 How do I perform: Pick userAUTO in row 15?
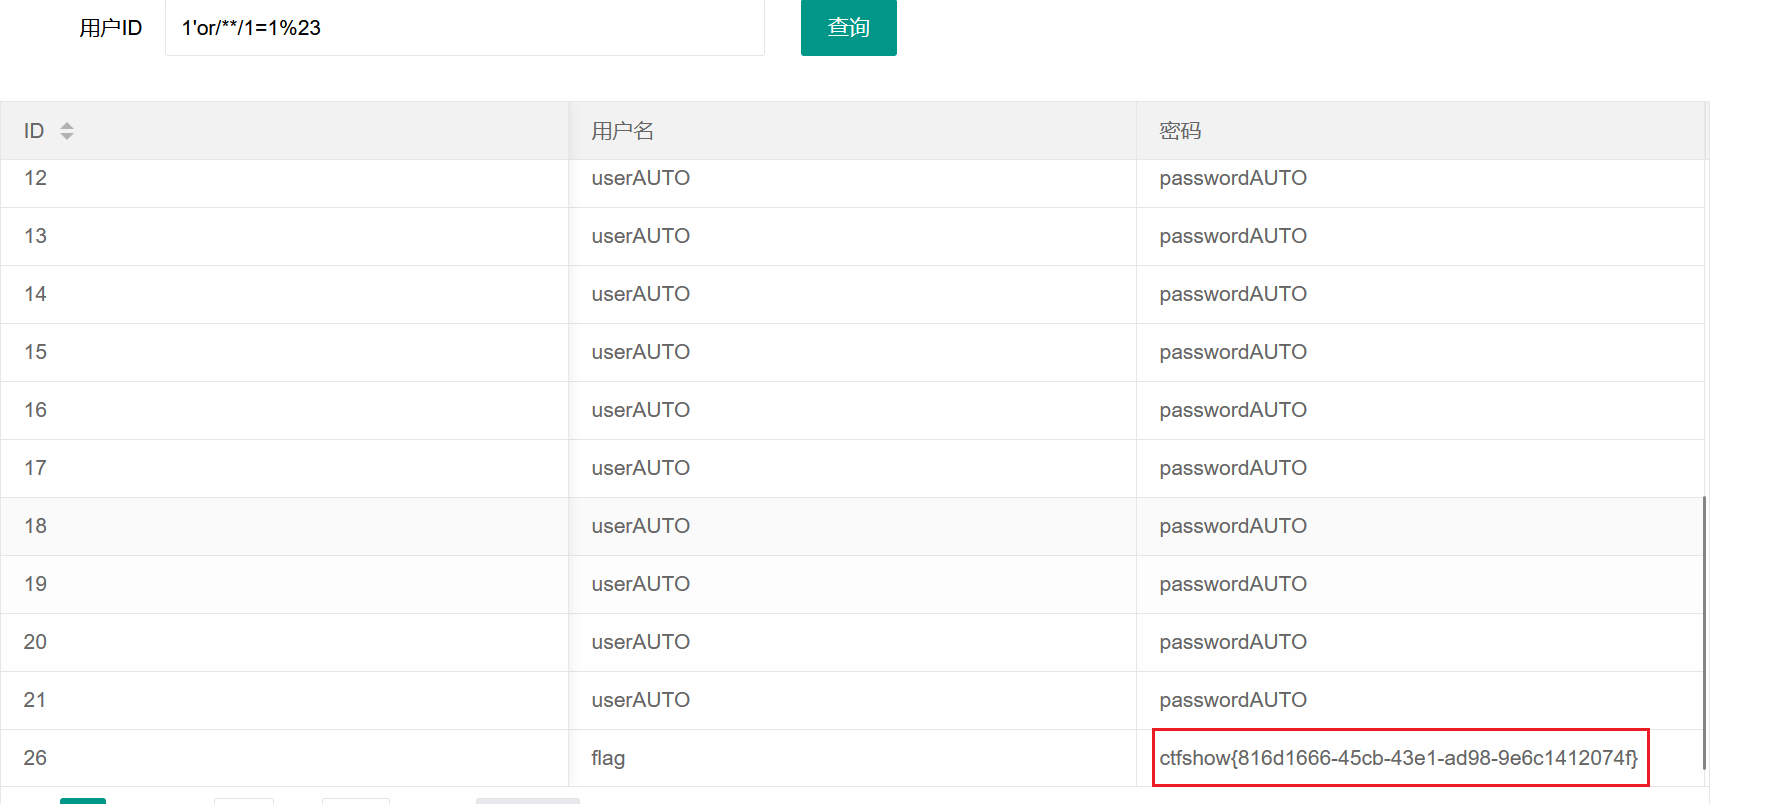click(641, 352)
